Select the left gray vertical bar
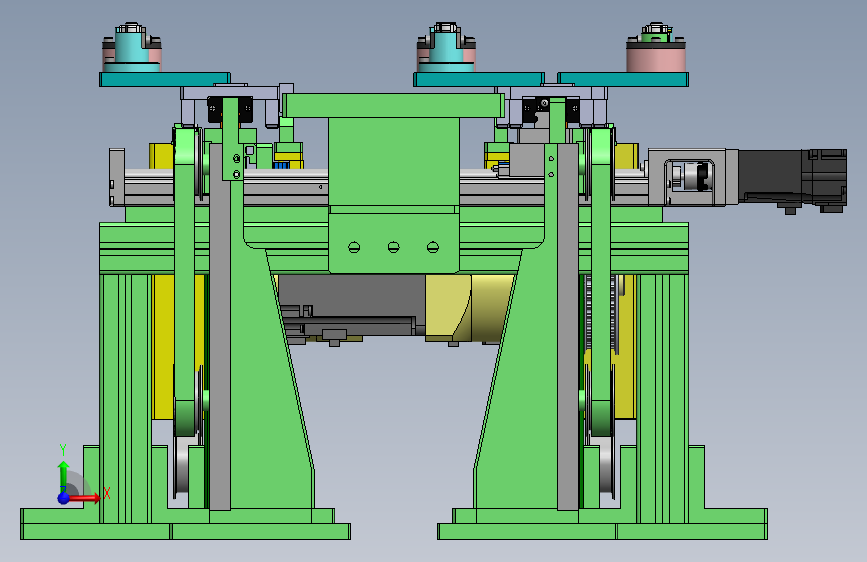The image size is (867, 562). tap(220, 326)
